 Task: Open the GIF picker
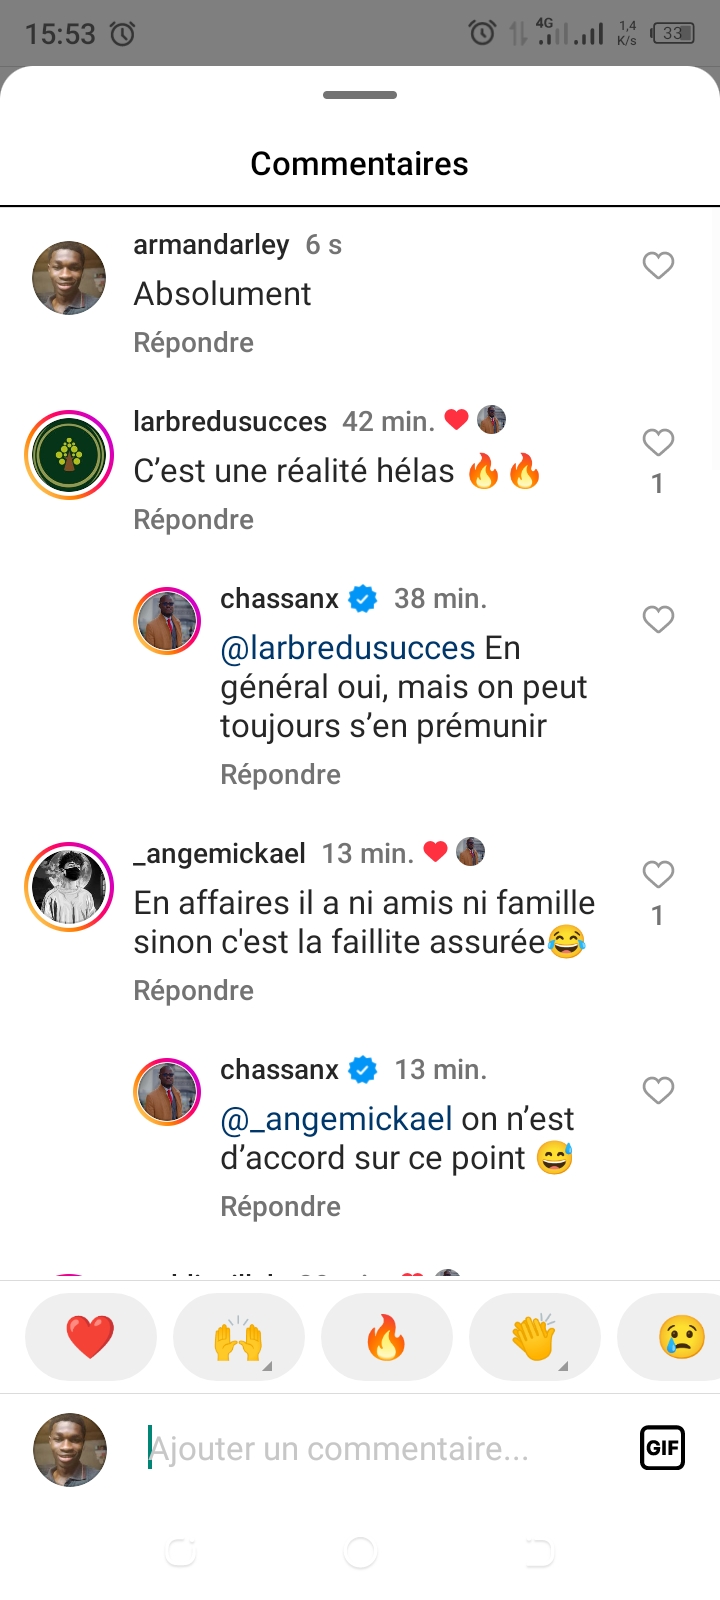click(662, 1447)
